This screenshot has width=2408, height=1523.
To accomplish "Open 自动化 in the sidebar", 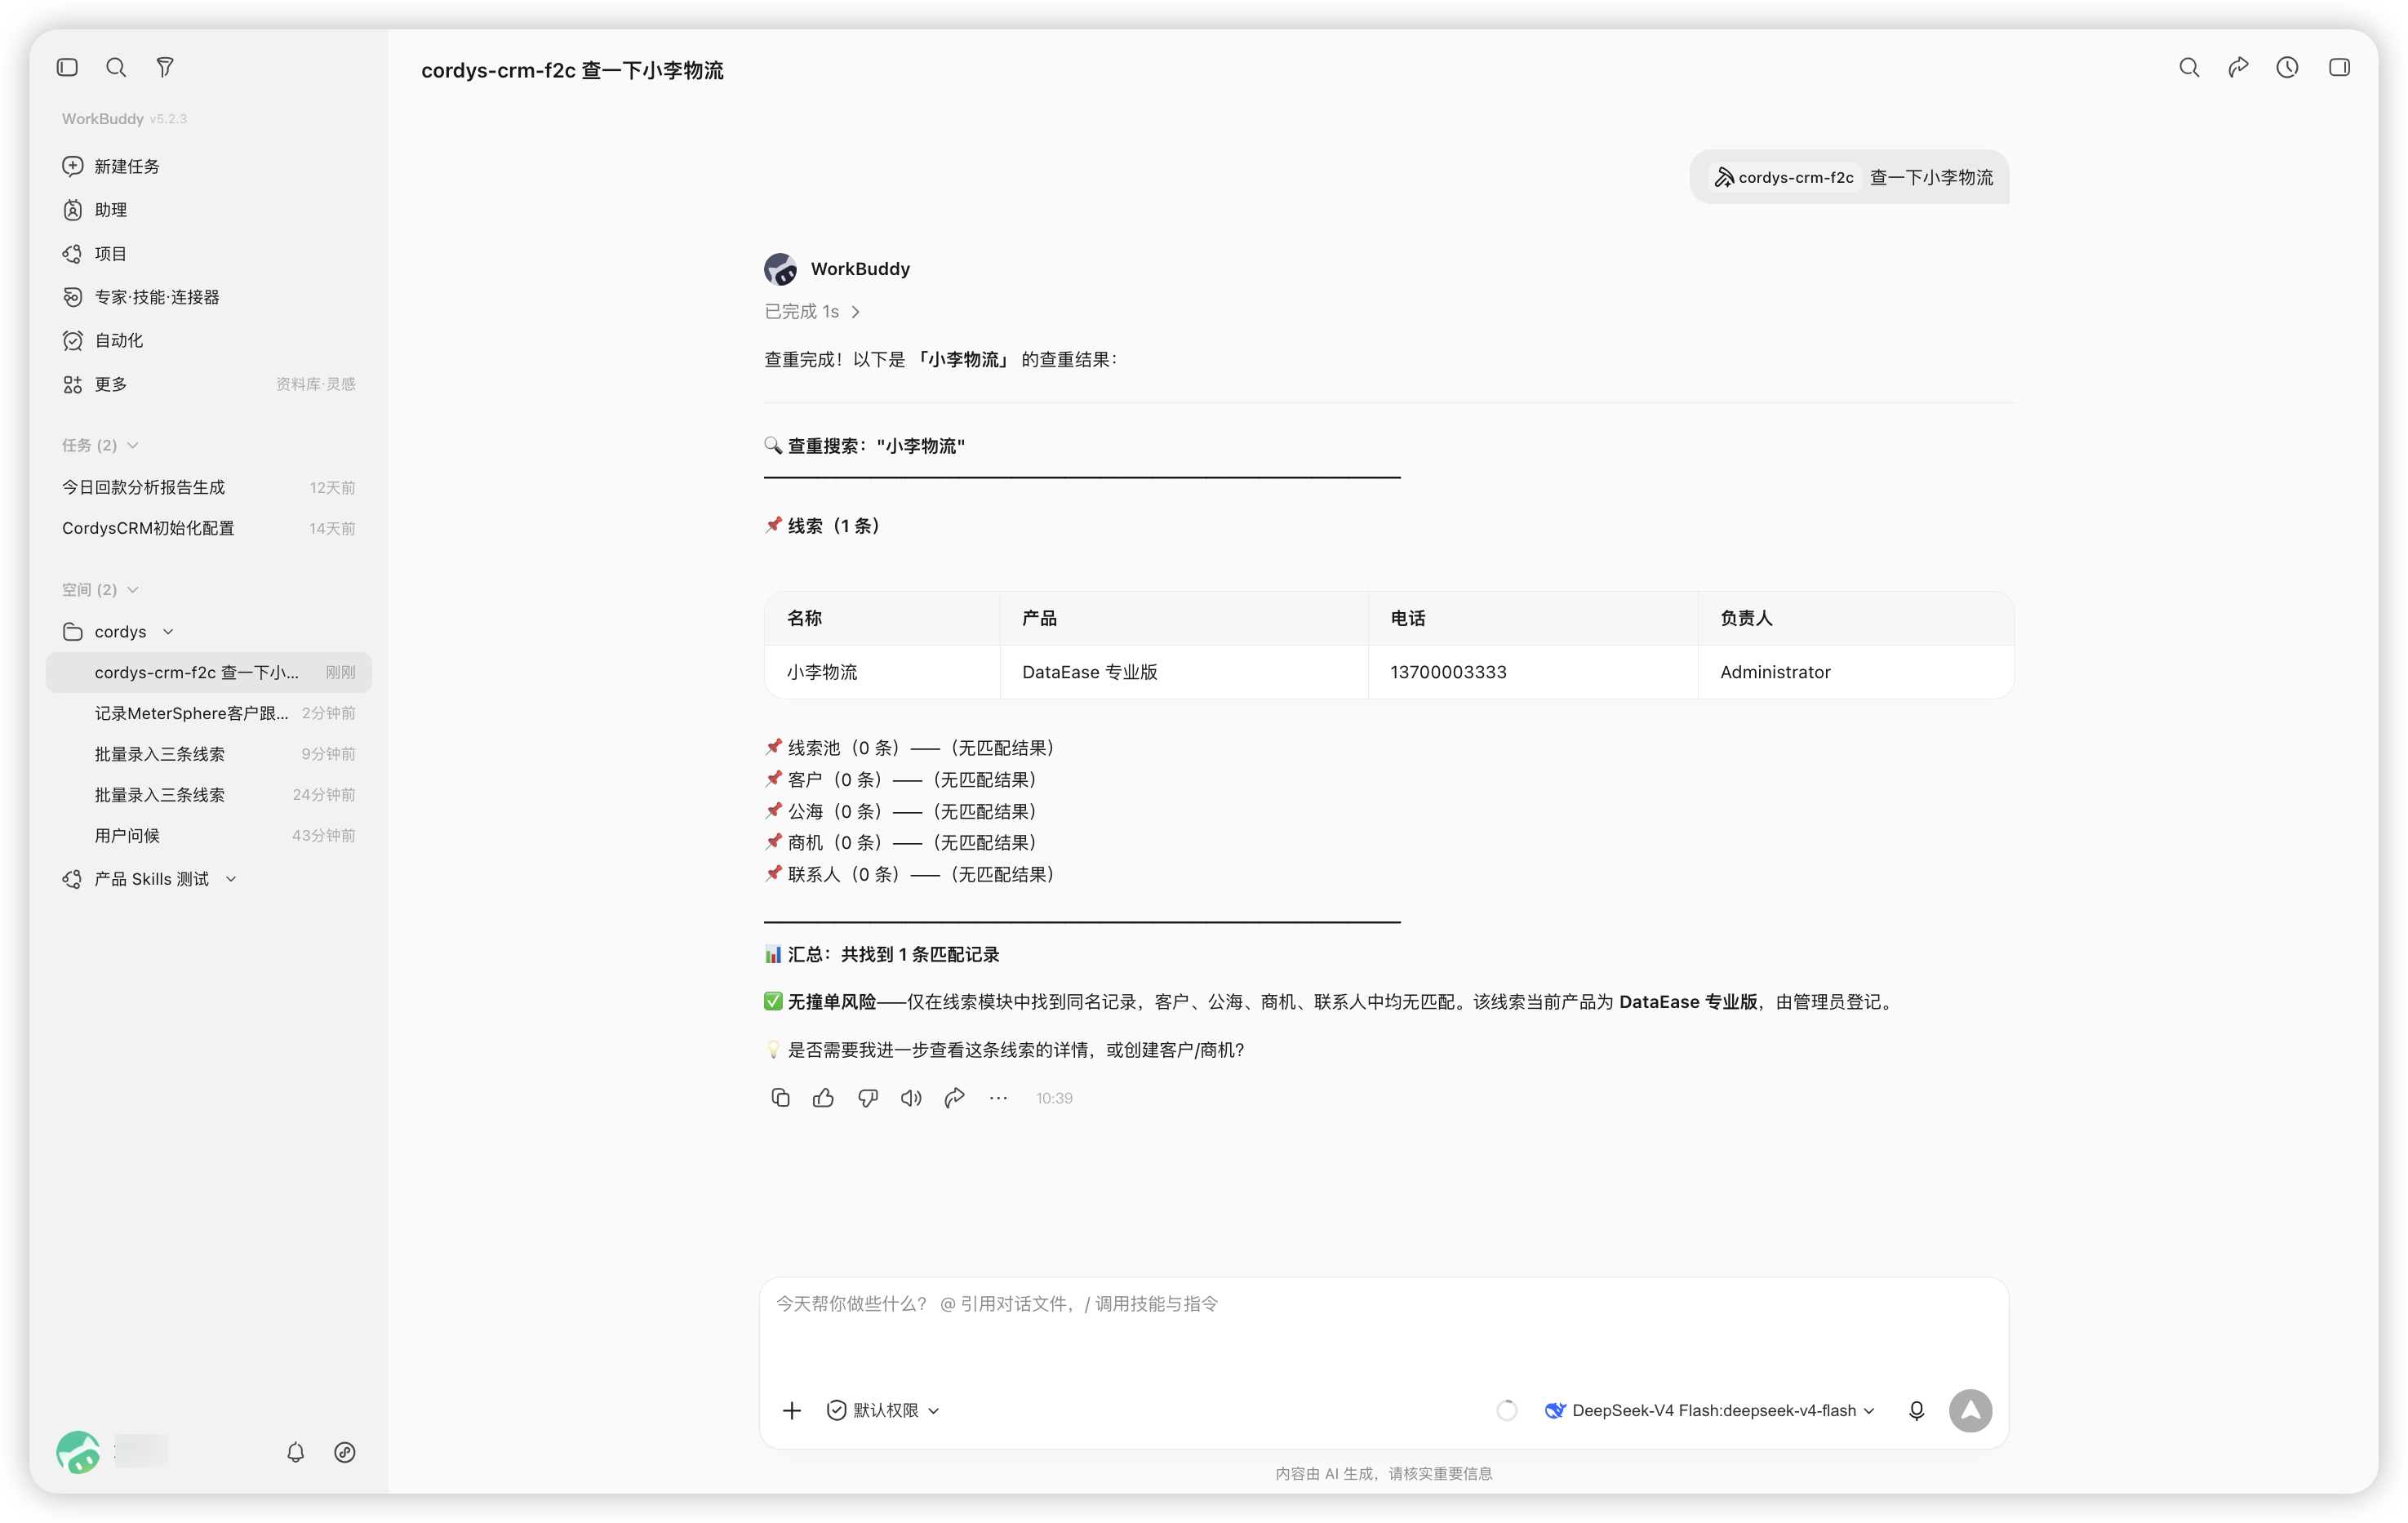I will (210, 340).
